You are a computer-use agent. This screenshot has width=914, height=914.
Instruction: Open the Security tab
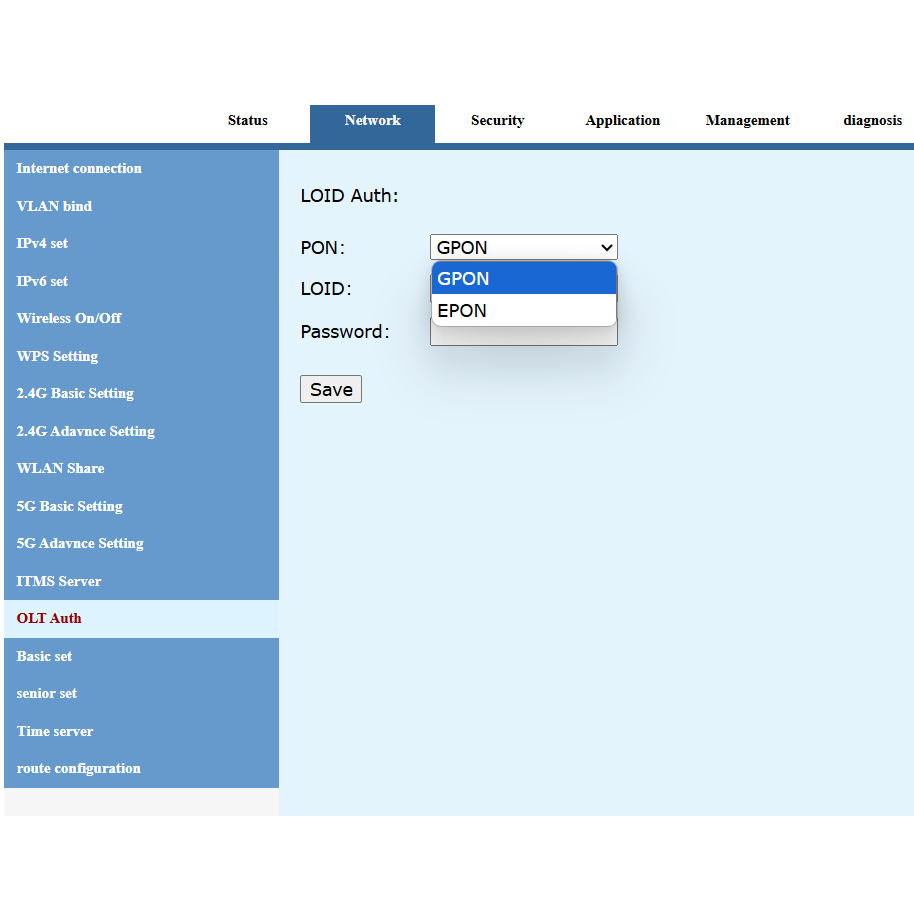(497, 121)
